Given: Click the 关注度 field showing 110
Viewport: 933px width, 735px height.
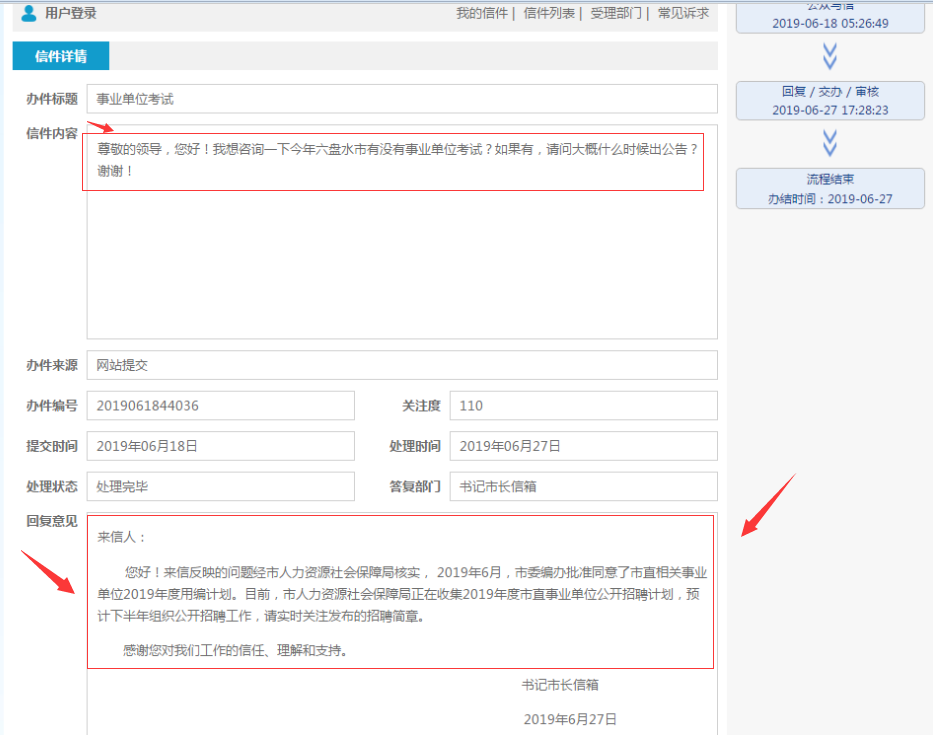Looking at the screenshot, I should pos(583,406).
